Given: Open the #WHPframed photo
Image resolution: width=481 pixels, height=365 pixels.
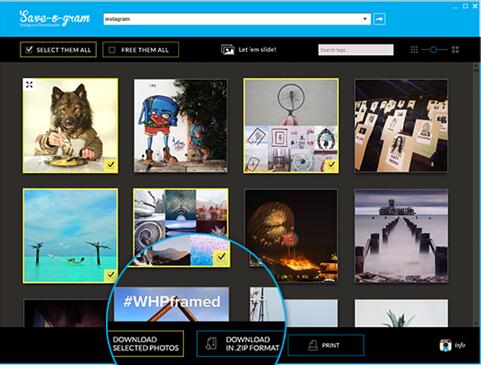Looking at the screenshot, I should (x=171, y=304).
